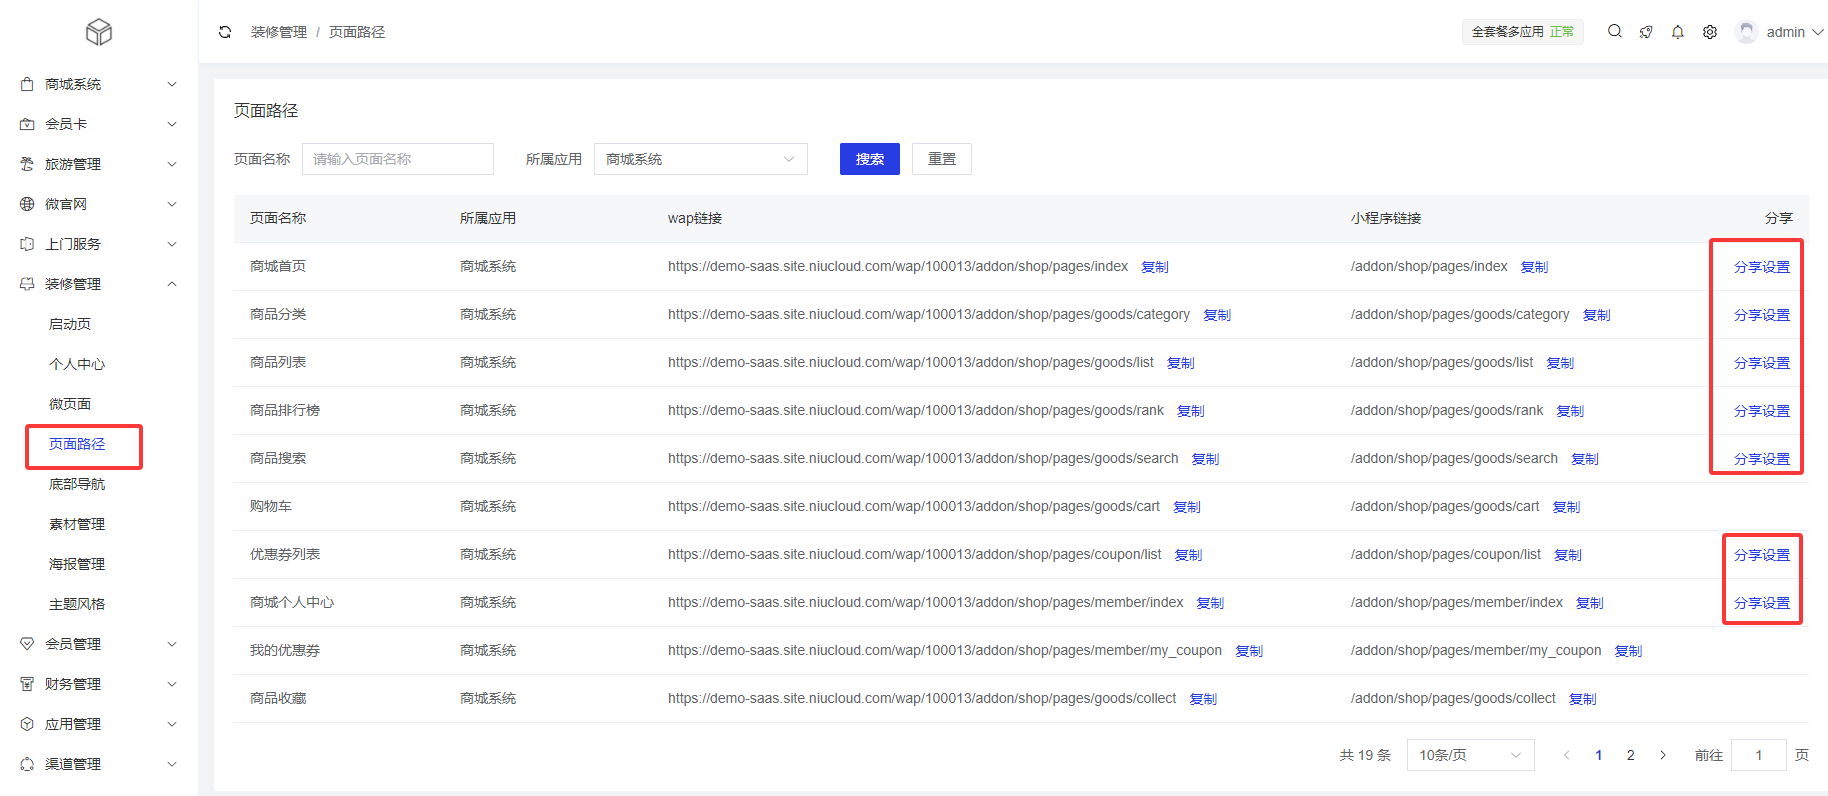Viewport: 1828px width, 796px height.
Task: Open the settings gear icon in header
Action: 1710,32
